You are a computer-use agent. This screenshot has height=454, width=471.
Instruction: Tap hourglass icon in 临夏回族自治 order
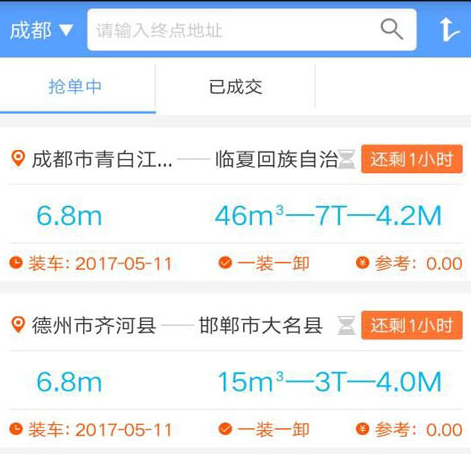coord(346,159)
